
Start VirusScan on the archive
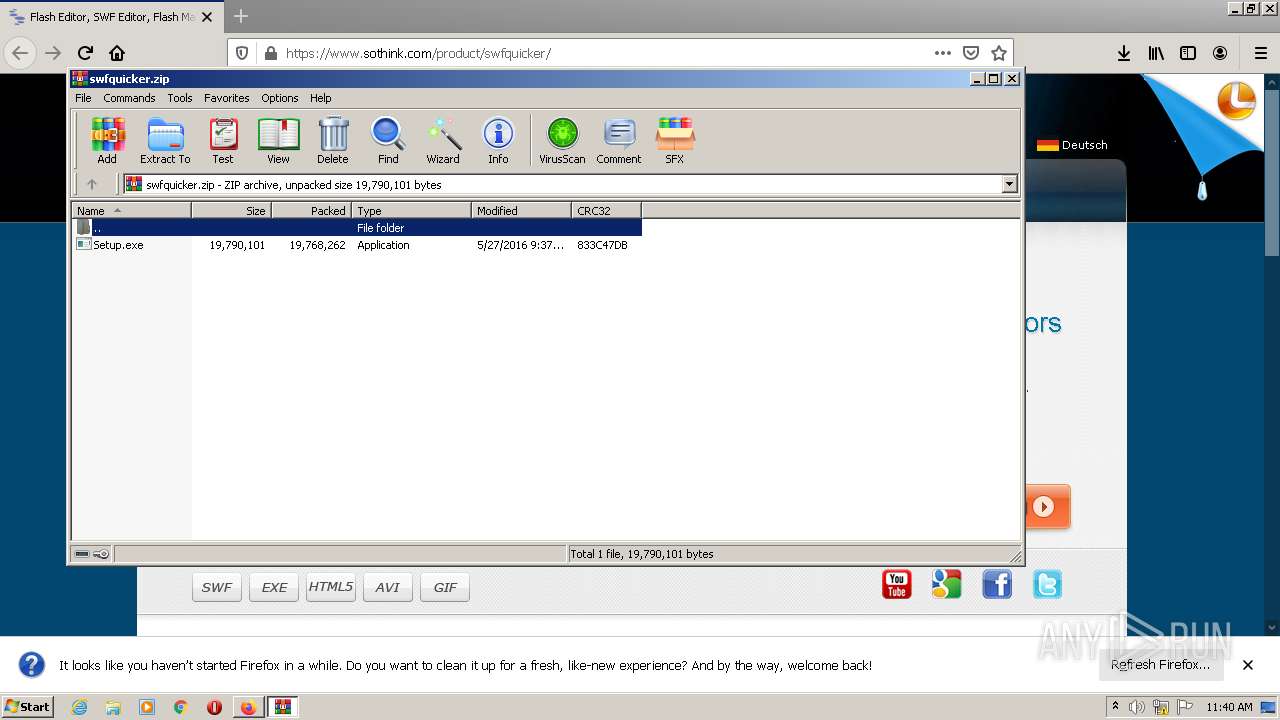click(562, 140)
